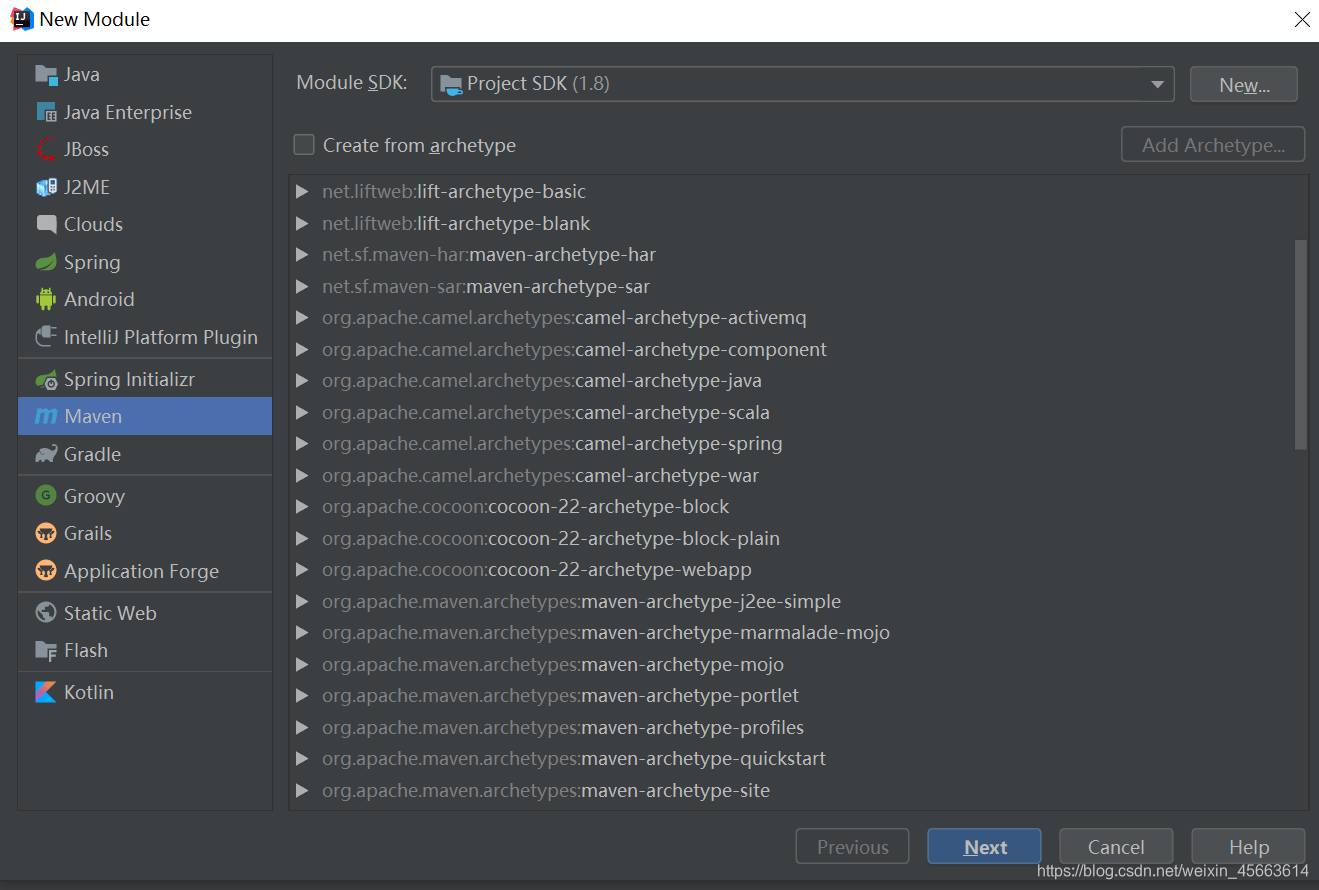
Task: Click the New... SDK button
Action: click(1244, 85)
